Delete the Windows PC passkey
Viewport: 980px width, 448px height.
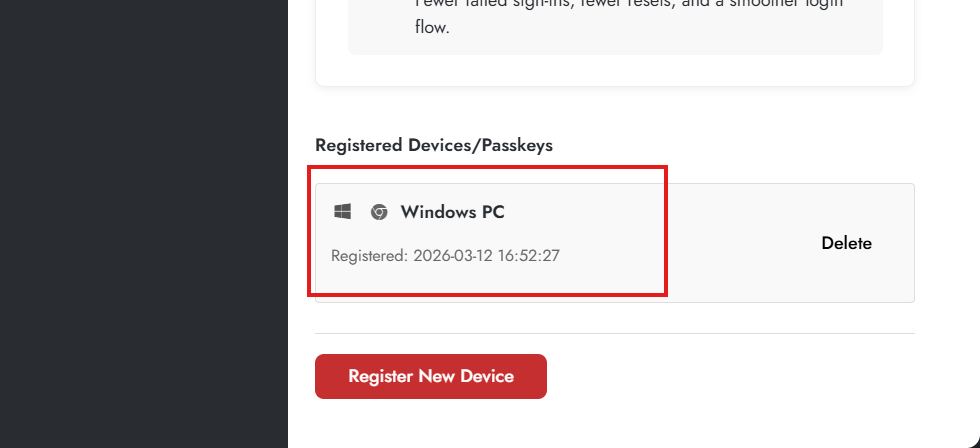point(846,243)
